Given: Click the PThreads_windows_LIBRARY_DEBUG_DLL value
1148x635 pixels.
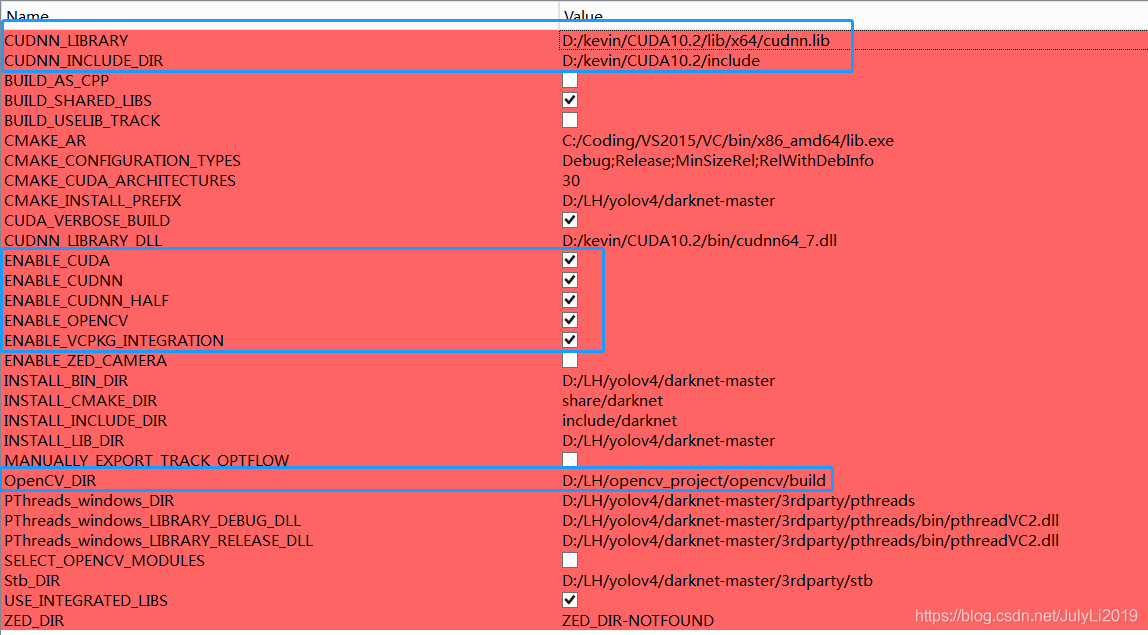Looking at the screenshot, I should click(810, 521).
